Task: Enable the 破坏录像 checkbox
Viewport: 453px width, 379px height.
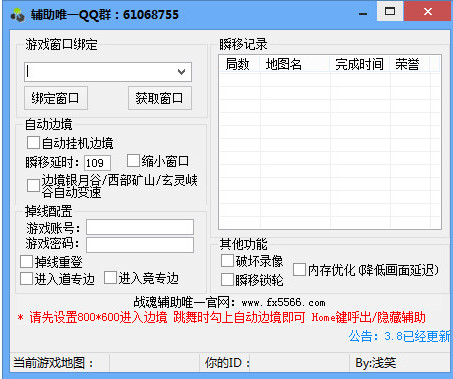Action: point(227,261)
